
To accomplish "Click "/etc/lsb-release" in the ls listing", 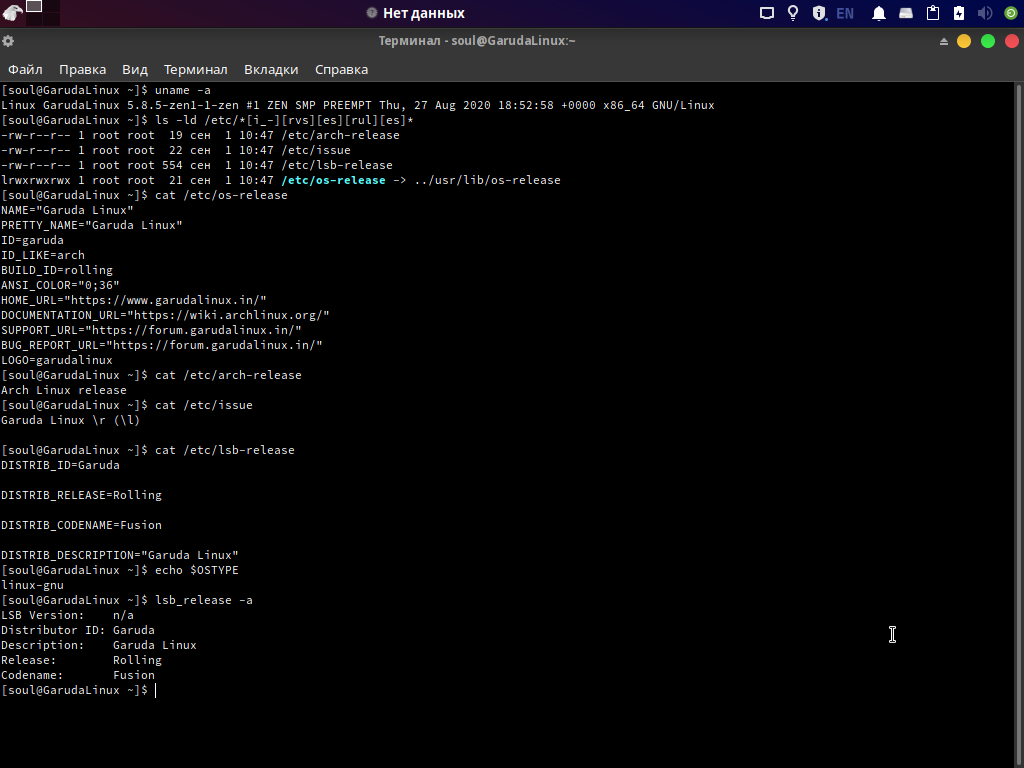I will pos(337,165).
